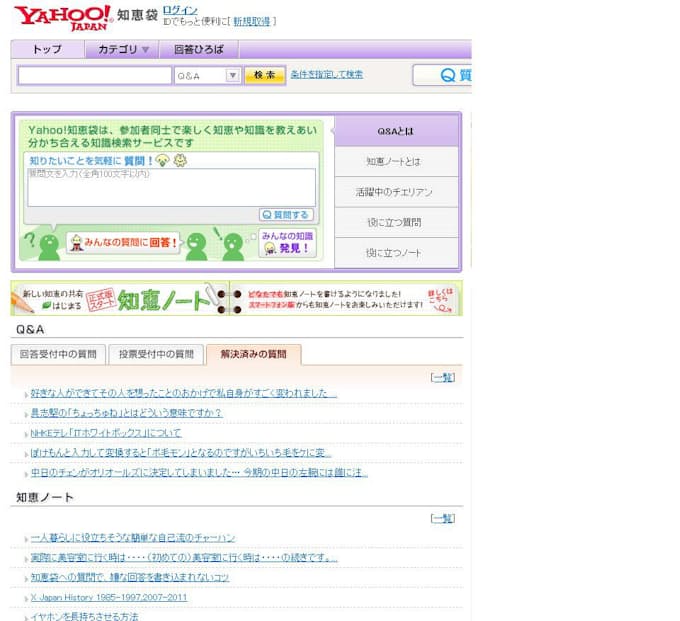680x621 pixels.
Task: Click the 知恵ノート notebook banner image
Action: tap(120, 298)
